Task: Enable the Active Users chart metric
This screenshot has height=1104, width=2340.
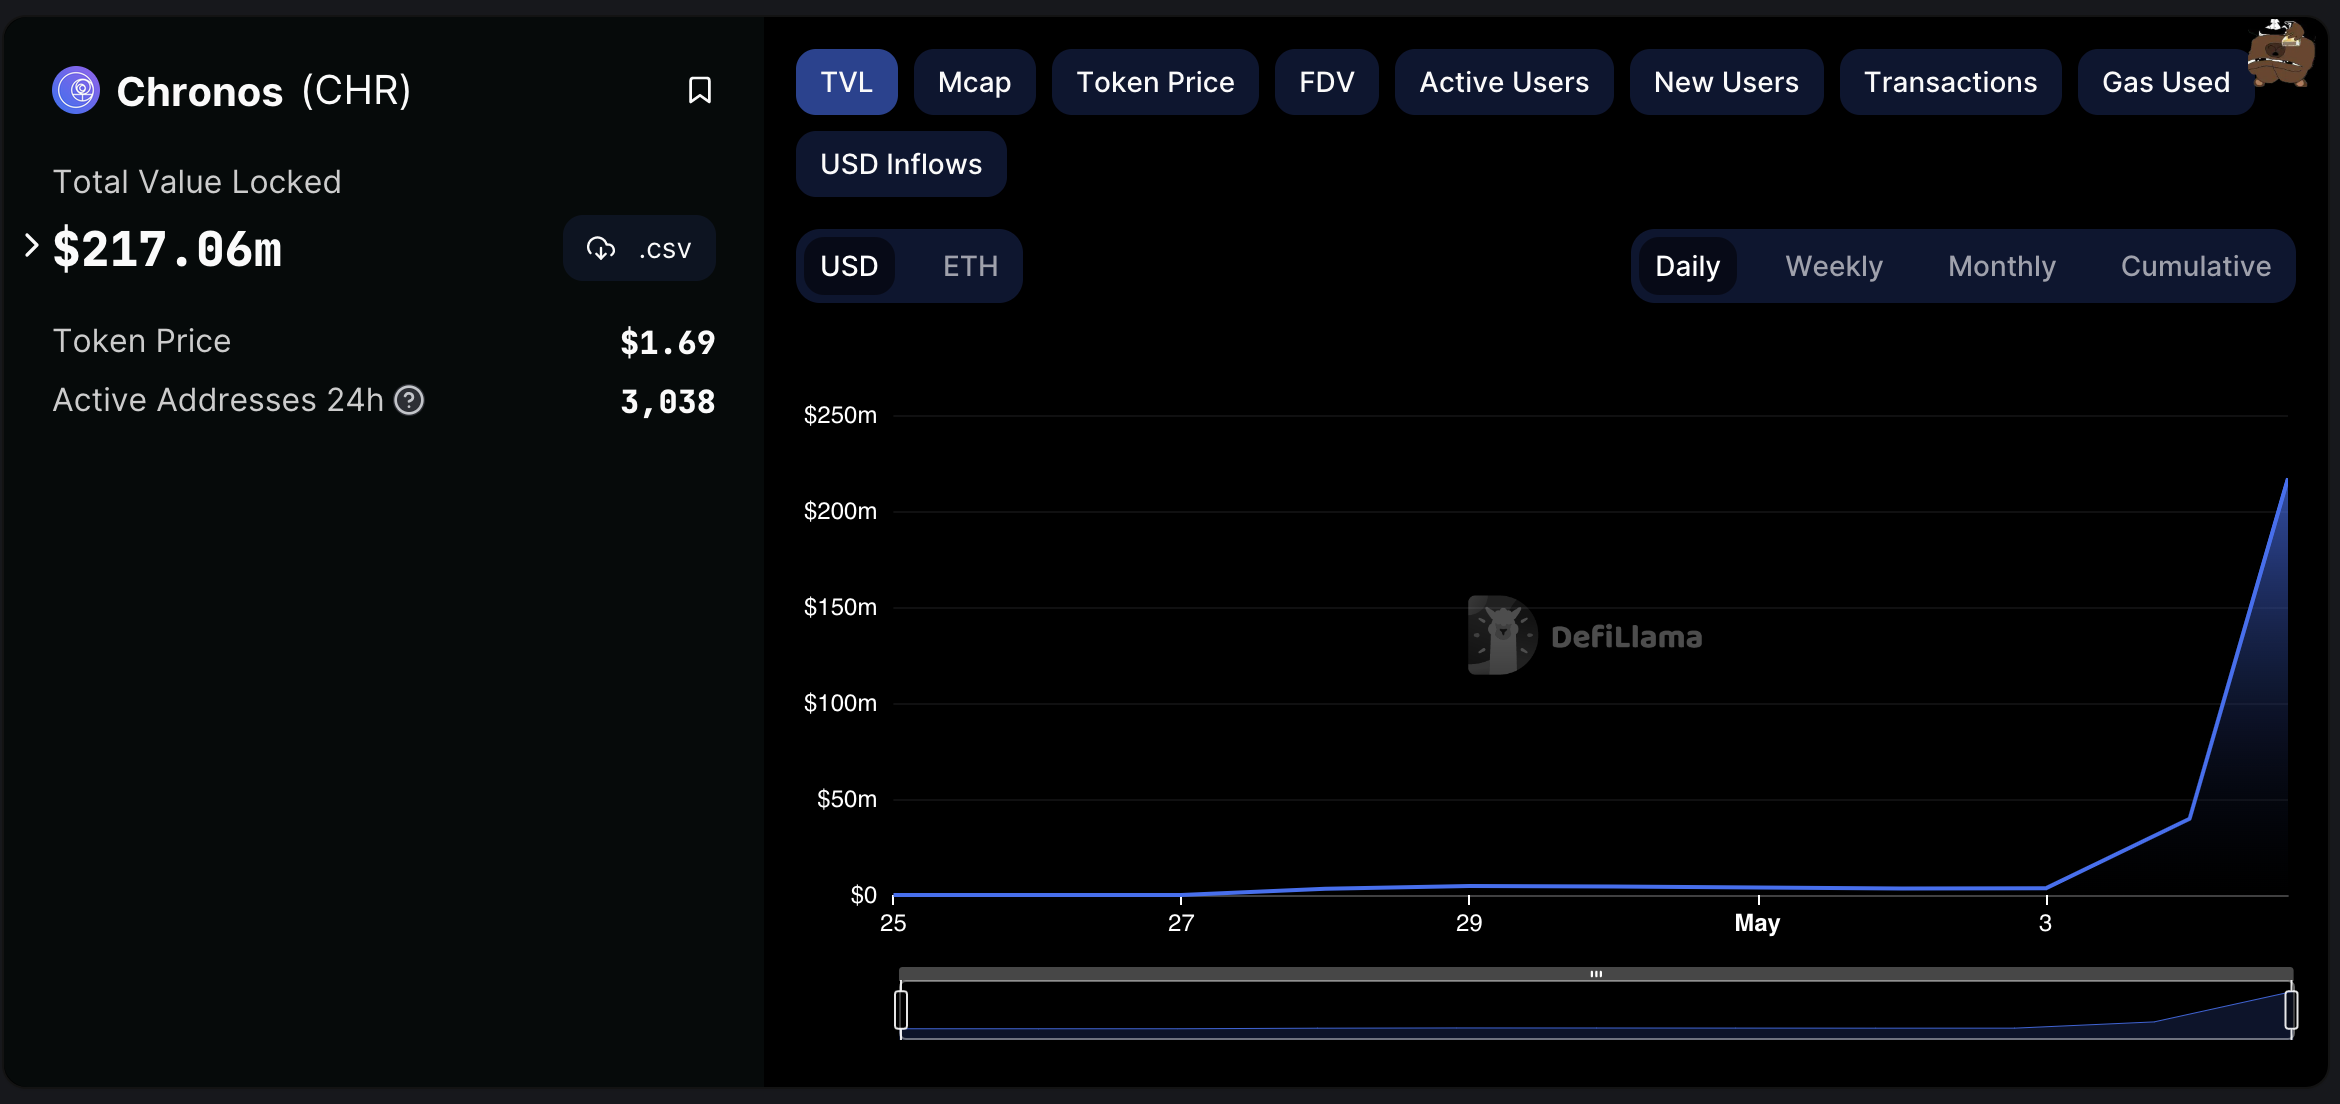Action: pos(1503,82)
